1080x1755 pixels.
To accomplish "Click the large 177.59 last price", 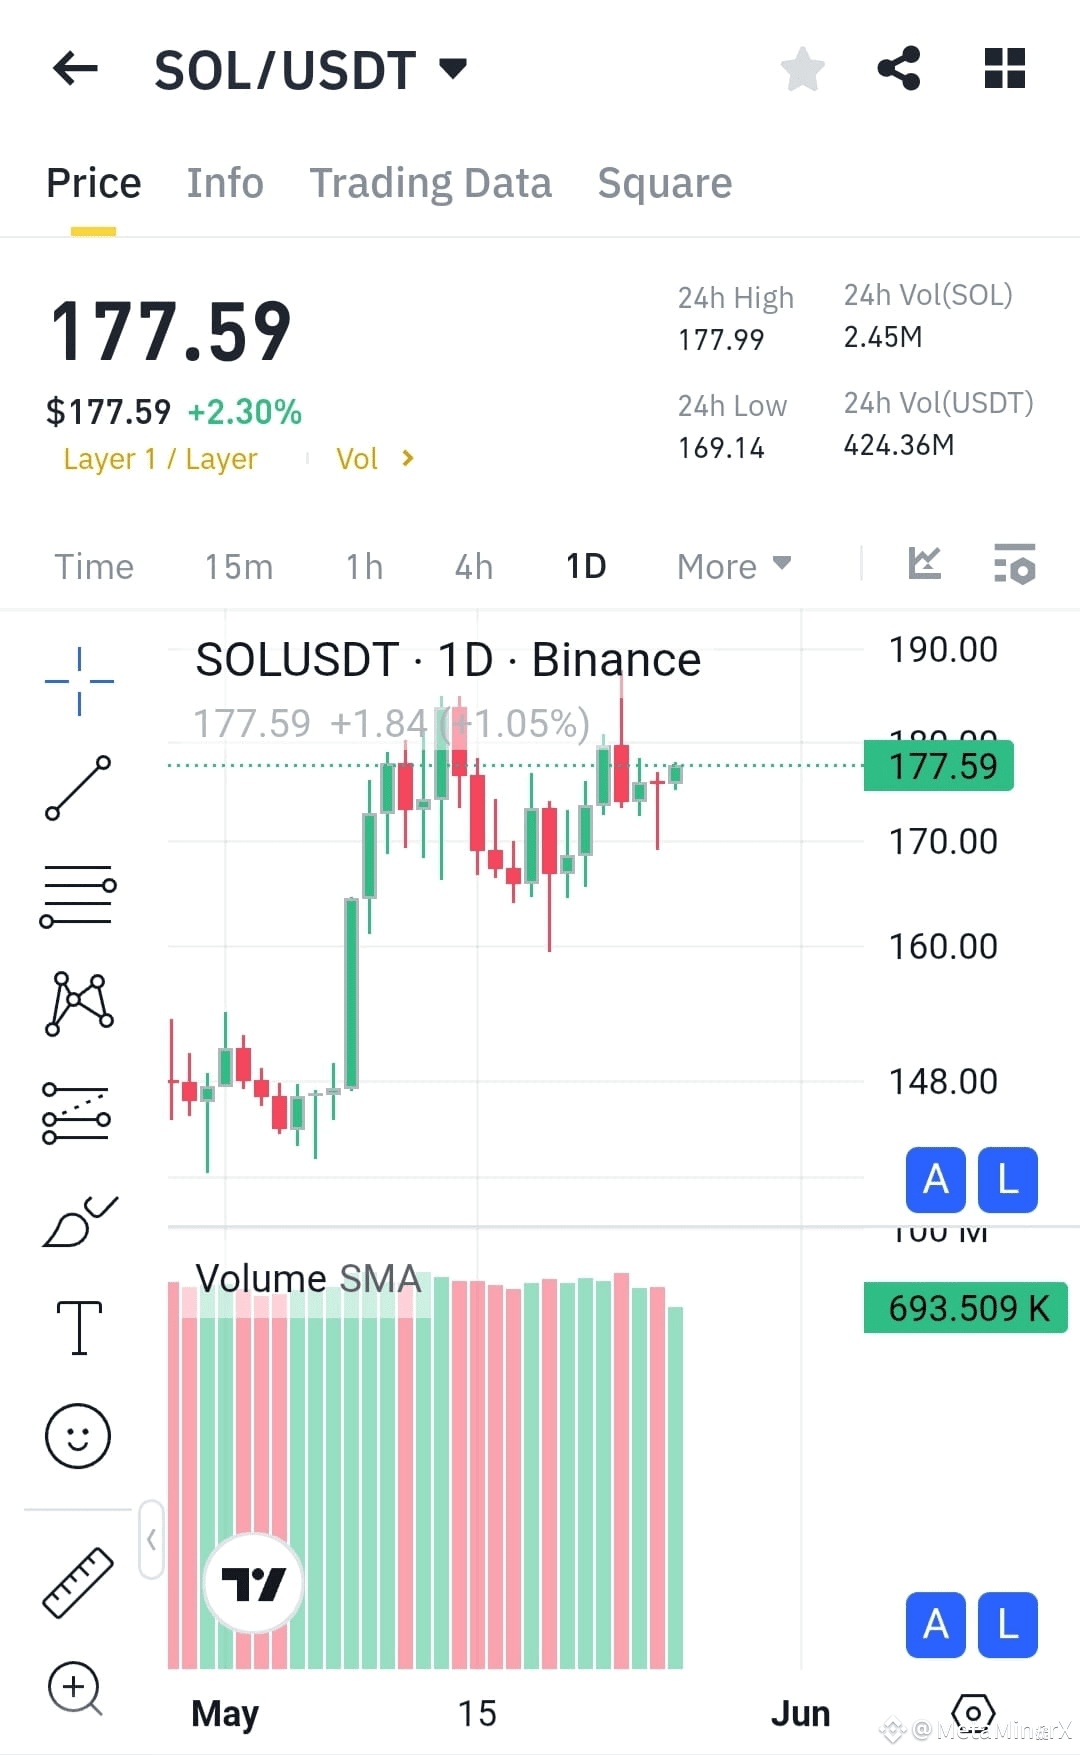I will [x=171, y=332].
